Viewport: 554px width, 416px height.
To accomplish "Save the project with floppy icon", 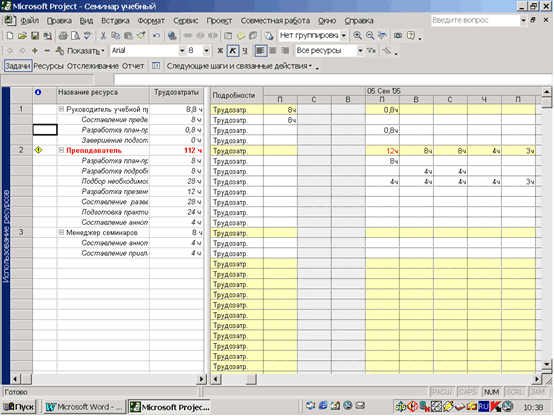I will click(x=35, y=36).
